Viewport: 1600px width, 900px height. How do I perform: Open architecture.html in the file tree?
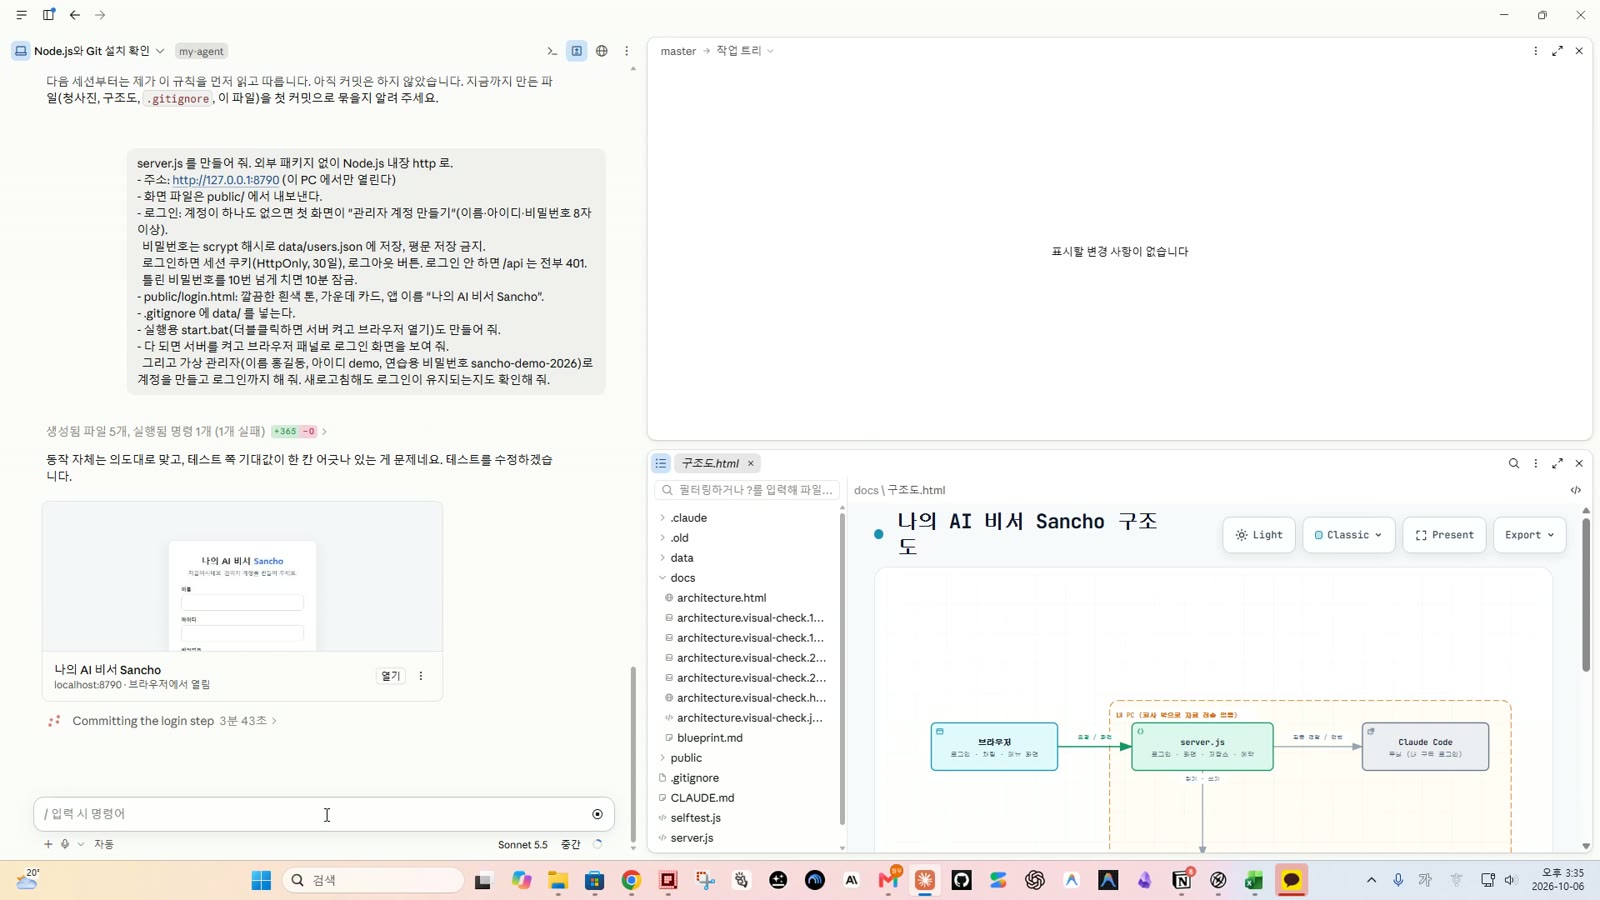click(721, 598)
